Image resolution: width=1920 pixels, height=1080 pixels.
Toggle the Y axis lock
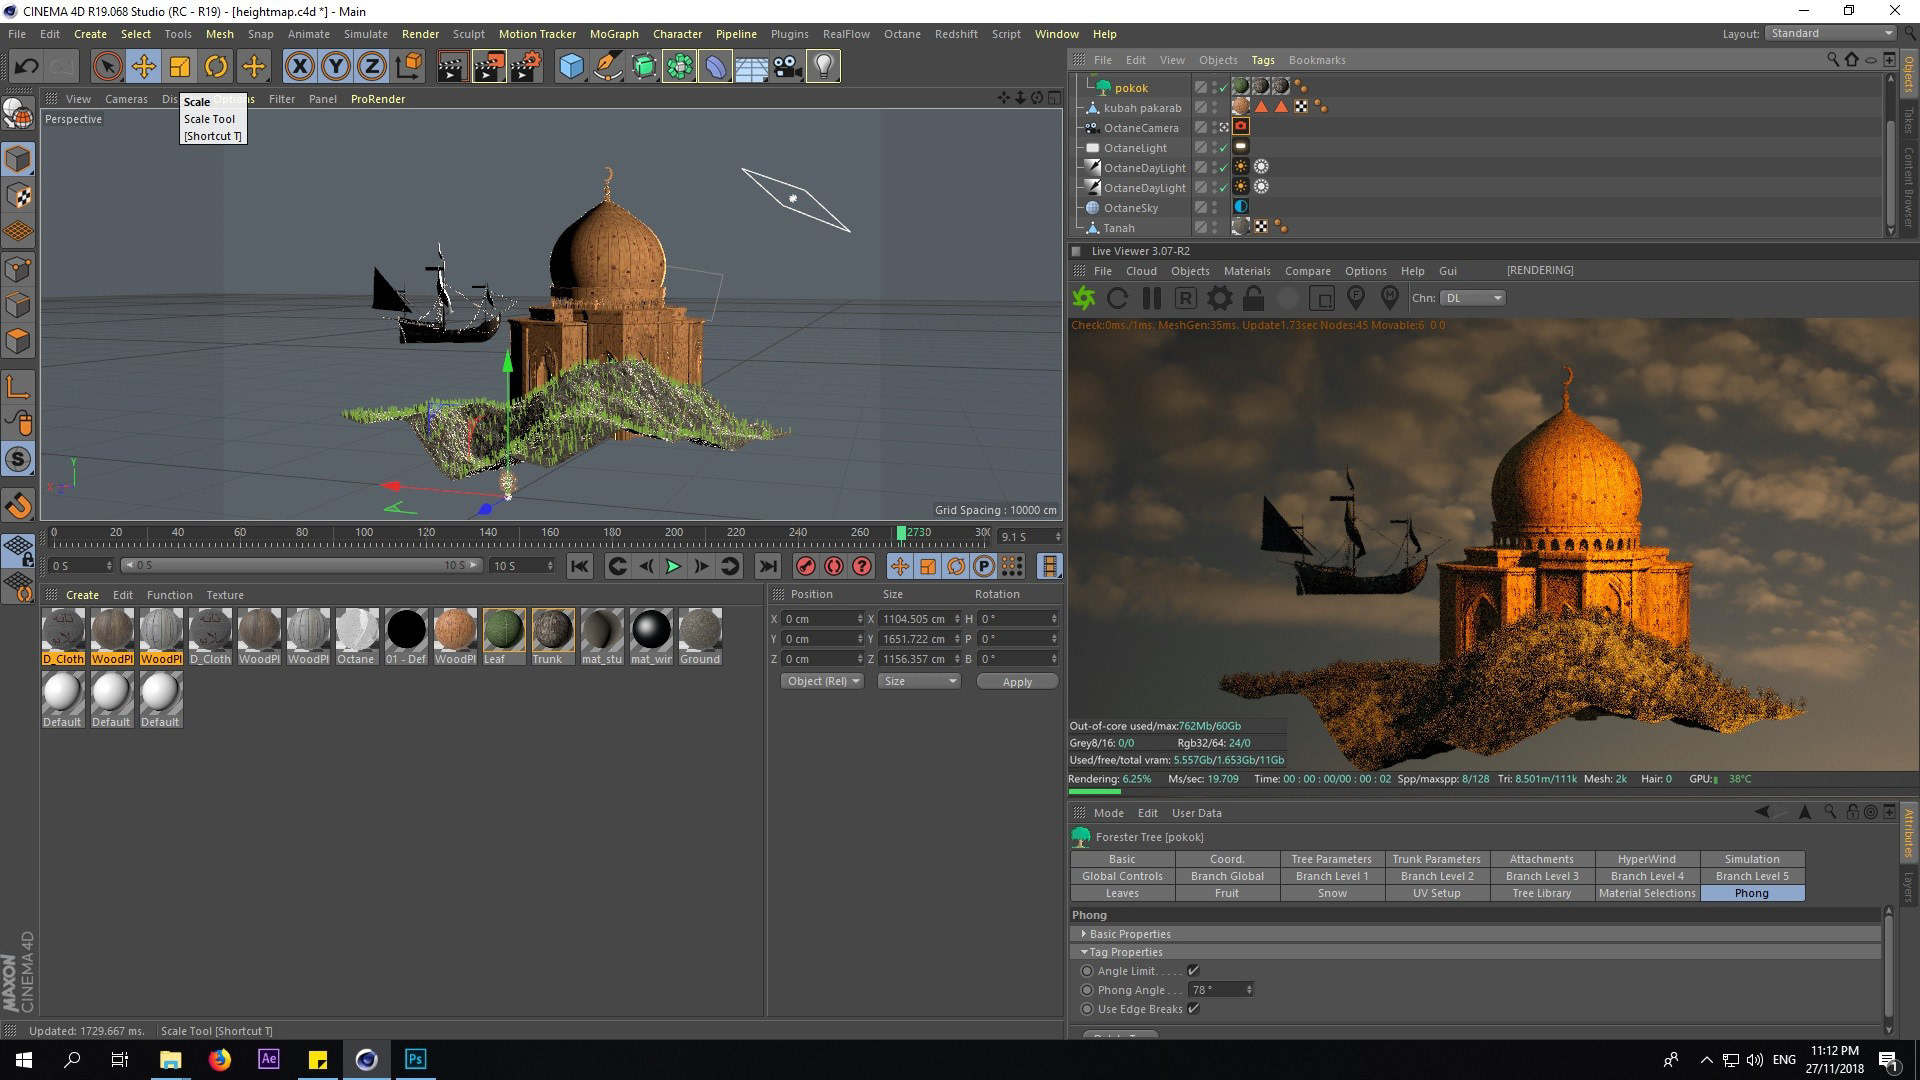(336, 67)
